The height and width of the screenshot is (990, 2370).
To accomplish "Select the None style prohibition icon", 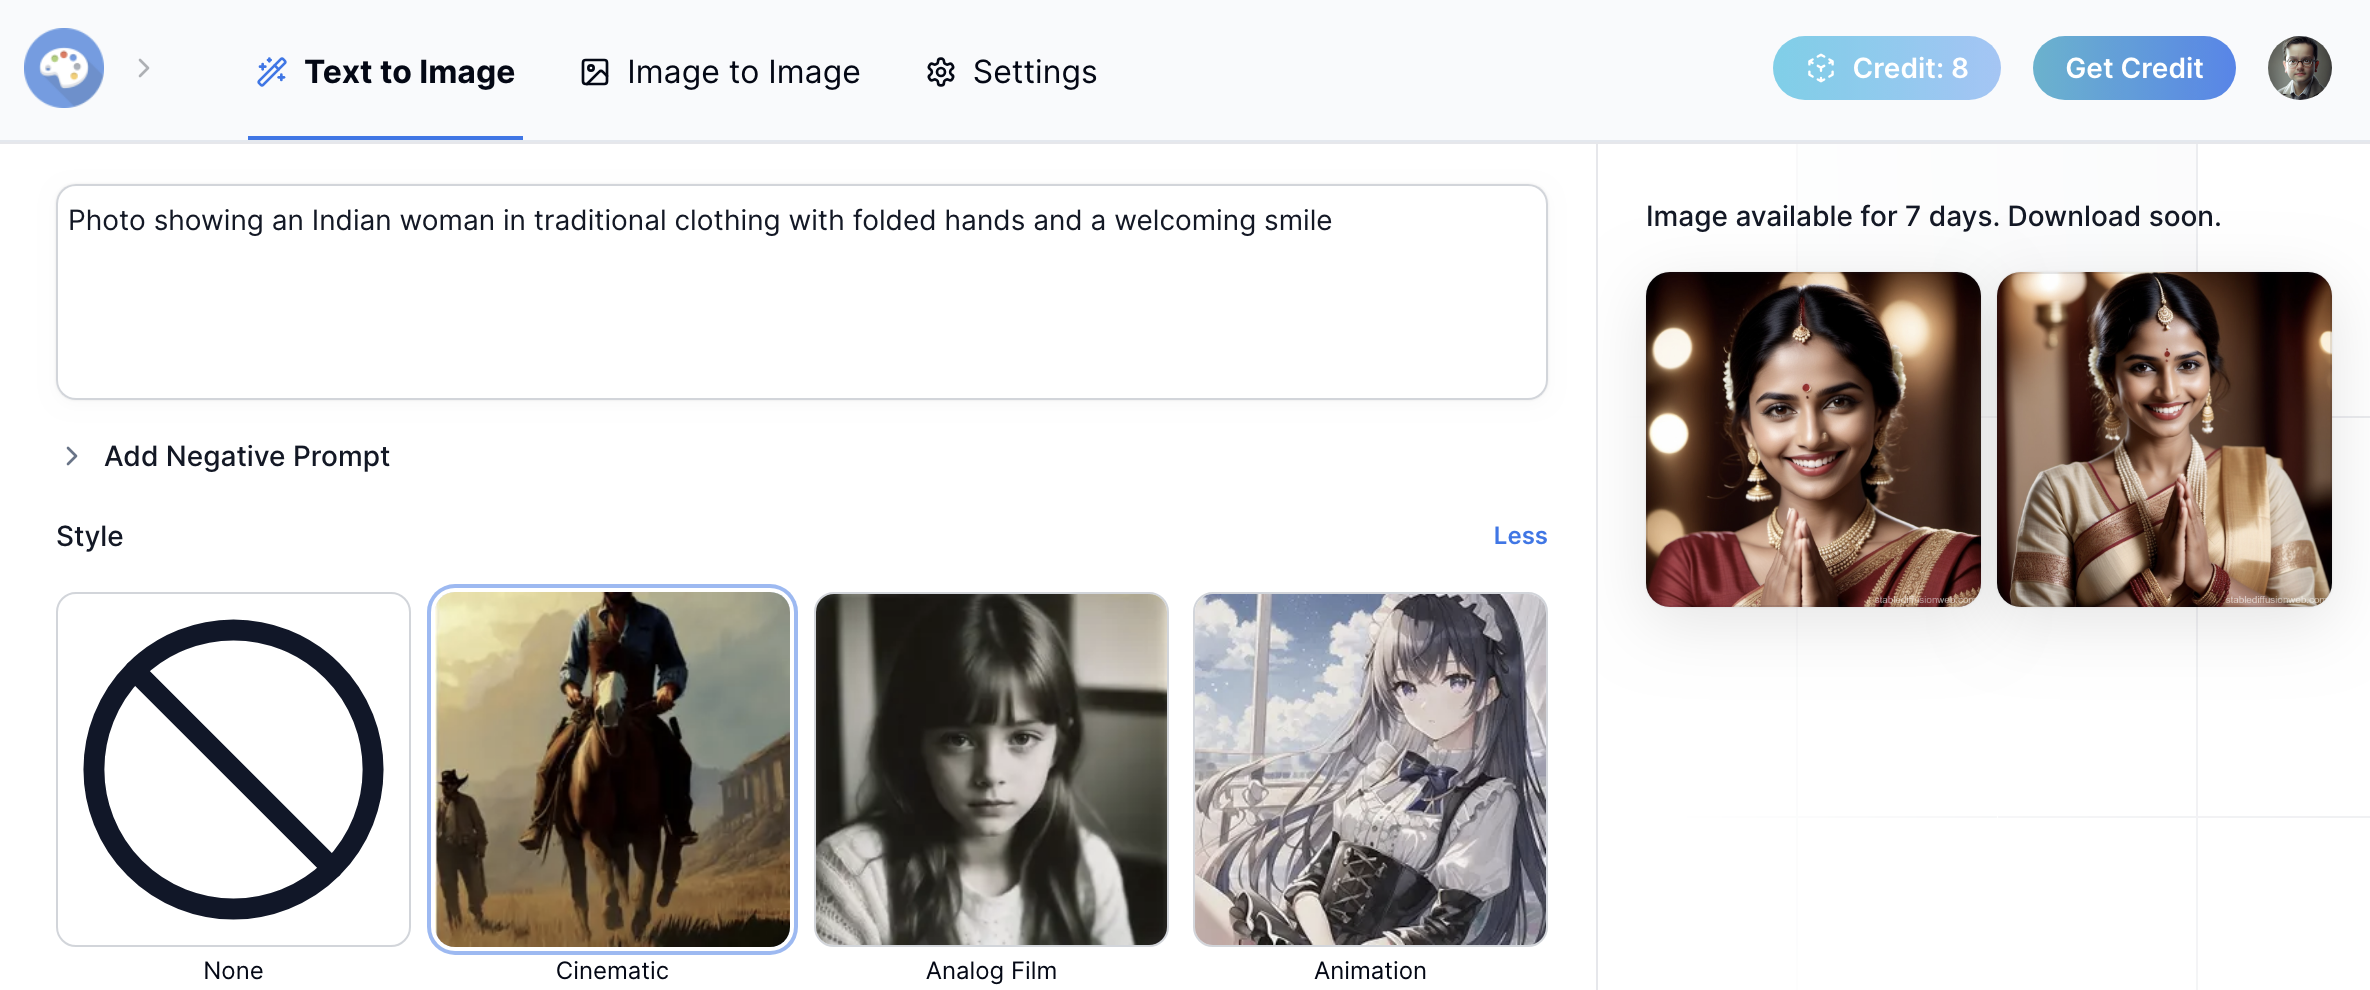I will [233, 769].
